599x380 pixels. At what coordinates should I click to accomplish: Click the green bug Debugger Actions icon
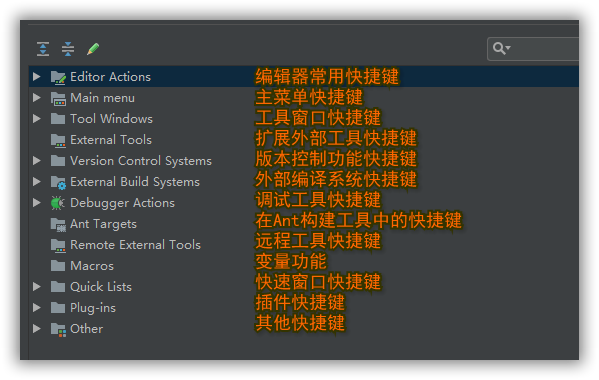pyautogui.click(x=58, y=203)
